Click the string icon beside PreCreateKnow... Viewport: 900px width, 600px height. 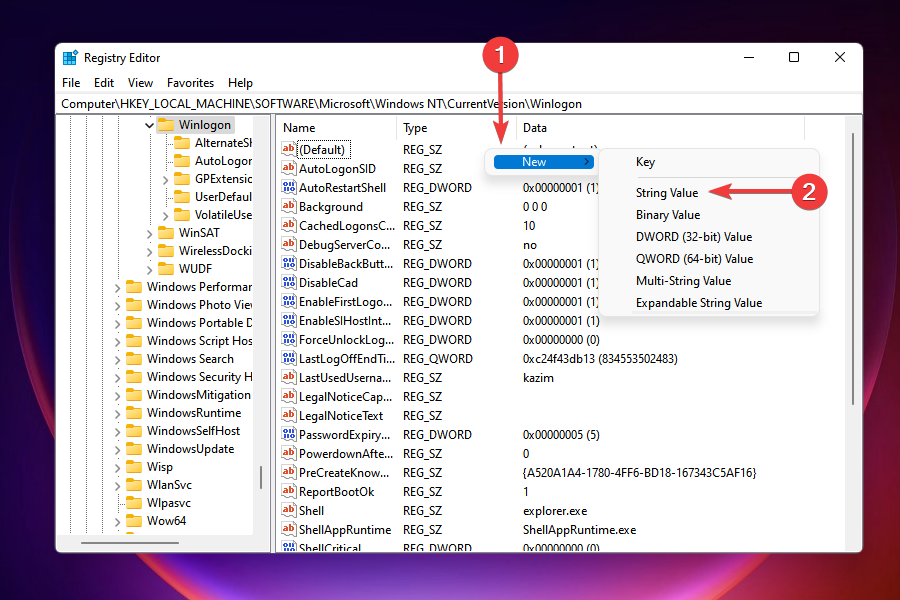288,471
